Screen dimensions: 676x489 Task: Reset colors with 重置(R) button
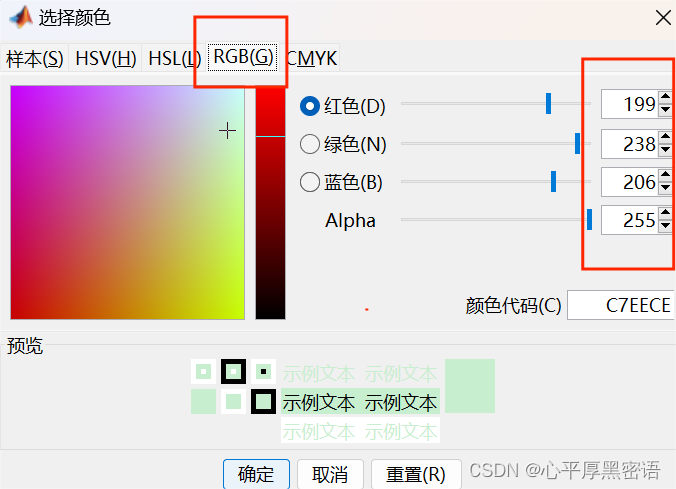416,474
